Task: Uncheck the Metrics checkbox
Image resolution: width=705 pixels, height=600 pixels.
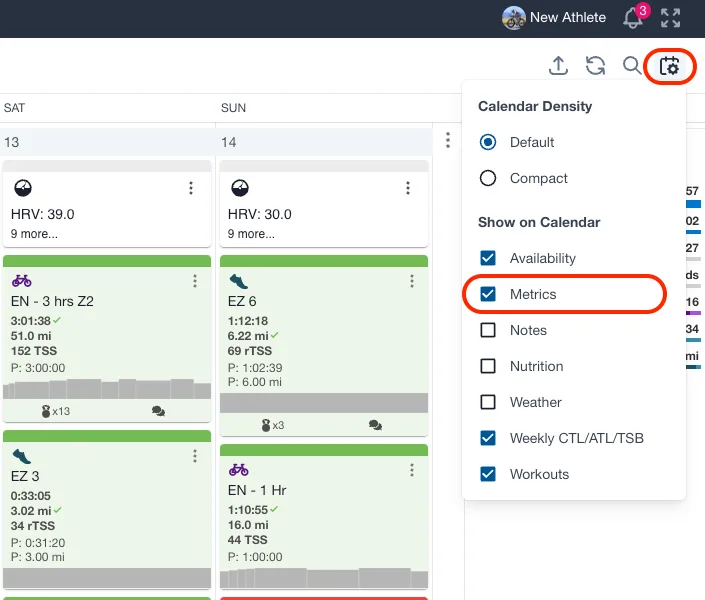Action: pos(488,294)
